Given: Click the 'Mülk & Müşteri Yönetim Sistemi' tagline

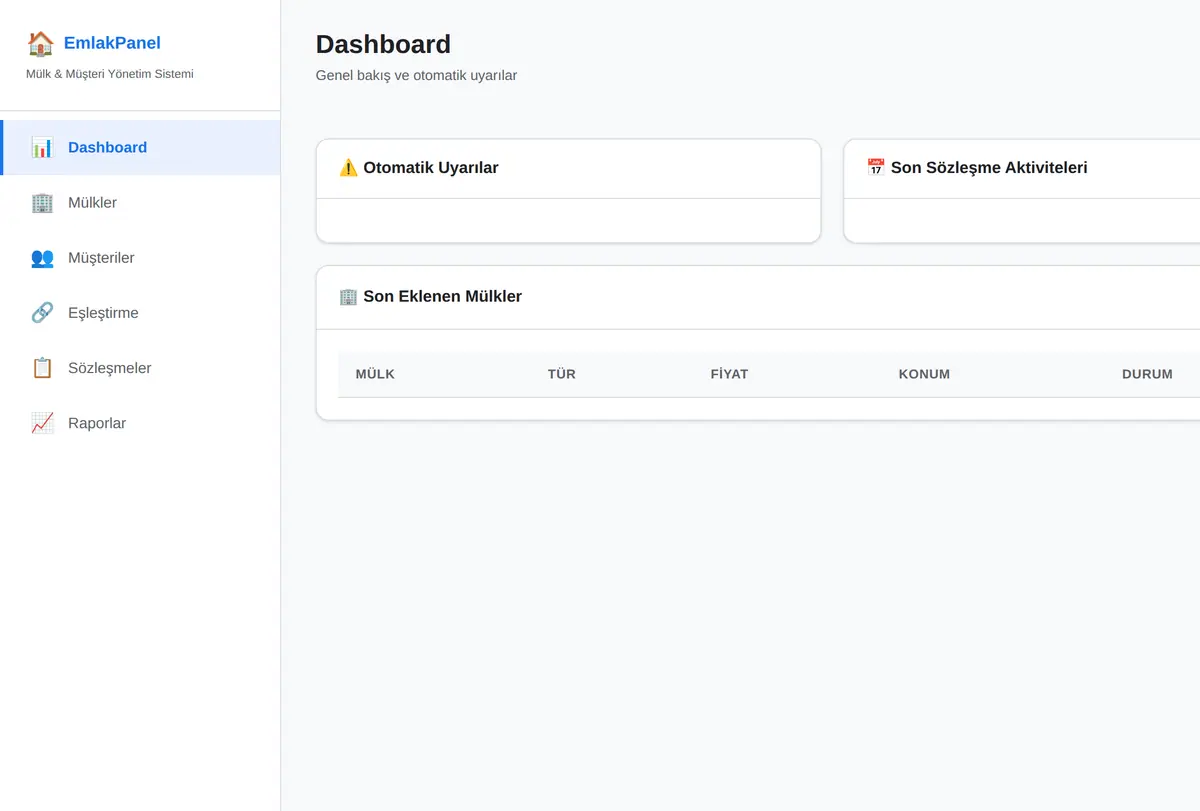Looking at the screenshot, I should click(x=110, y=74).
